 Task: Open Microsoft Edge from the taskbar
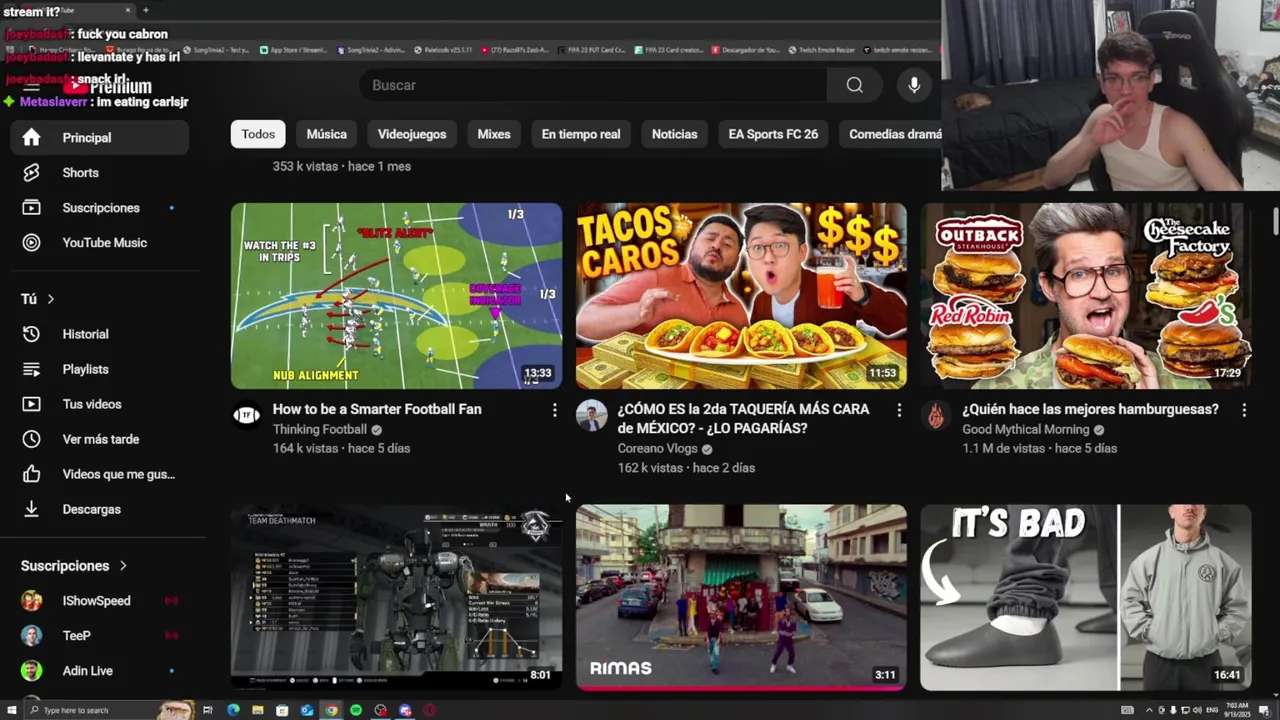[x=233, y=710]
